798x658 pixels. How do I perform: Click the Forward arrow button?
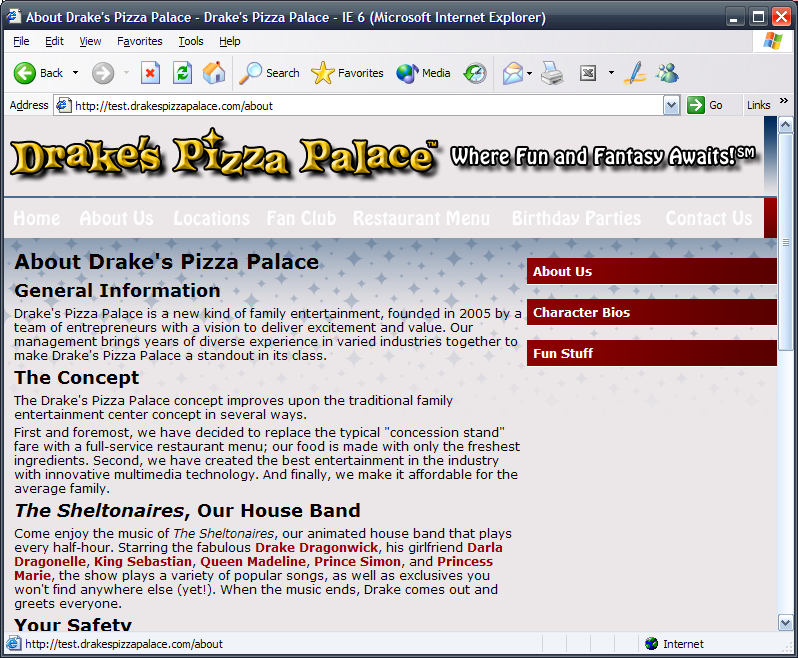tap(102, 73)
